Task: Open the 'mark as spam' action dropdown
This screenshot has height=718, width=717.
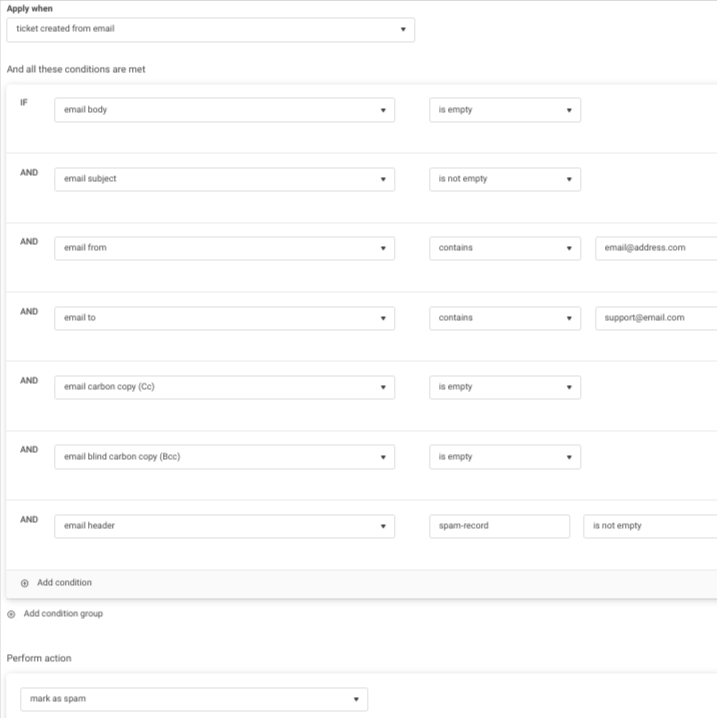Action: [x=194, y=699]
